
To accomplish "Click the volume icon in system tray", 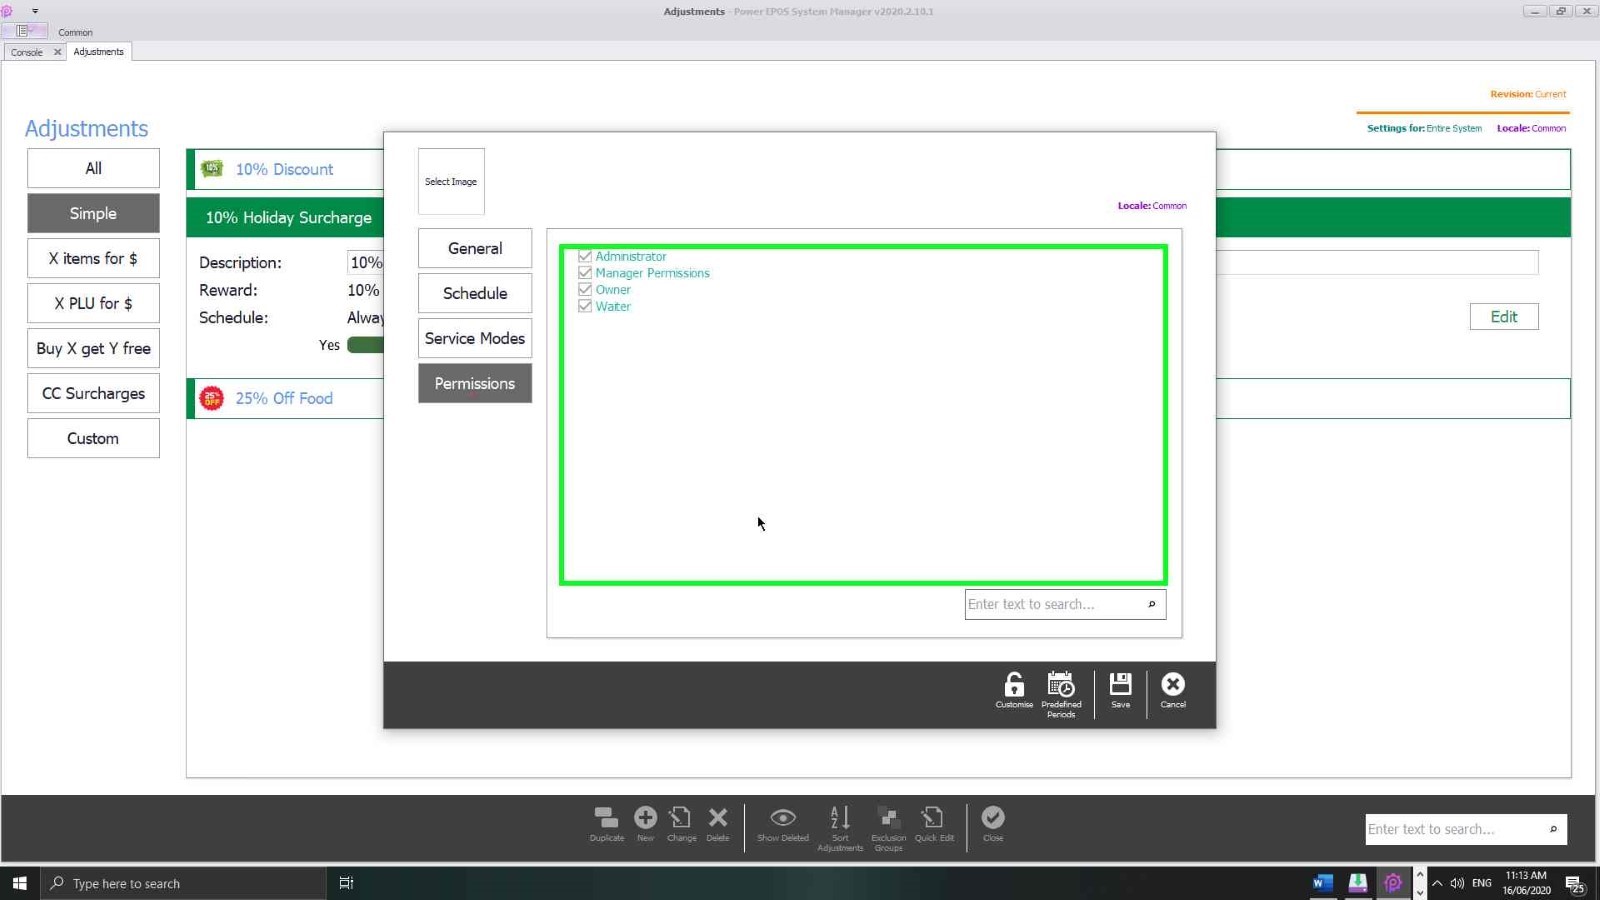I will pos(1457,883).
